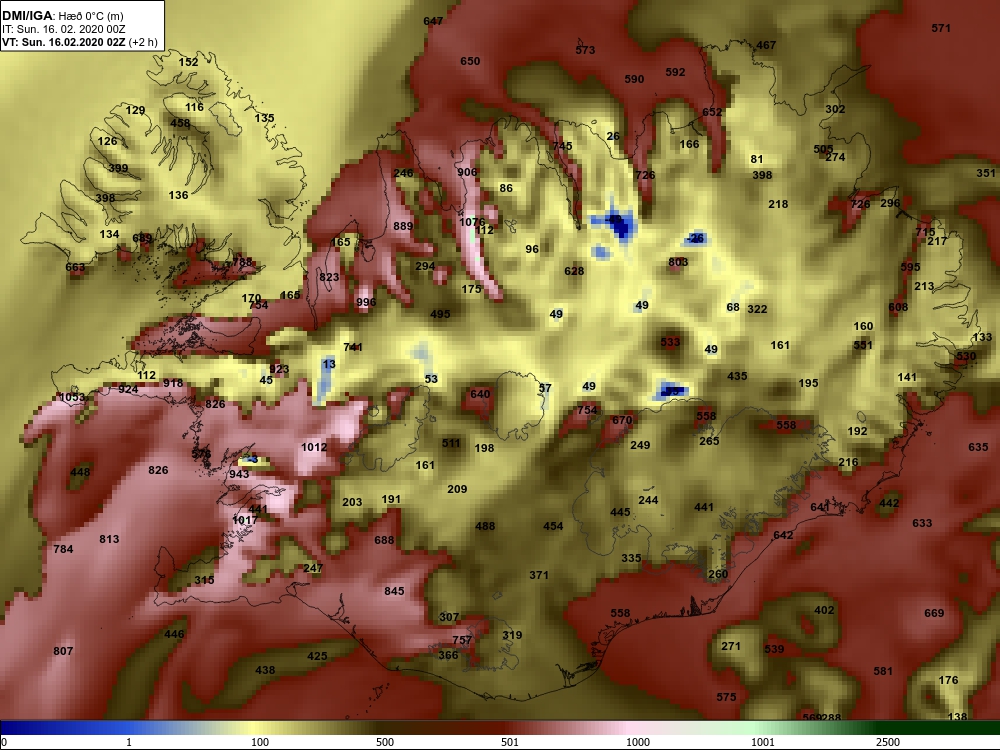Image resolution: width=1000 pixels, height=750 pixels.
Task: Click the map value '803'
Action: (678, 262)
